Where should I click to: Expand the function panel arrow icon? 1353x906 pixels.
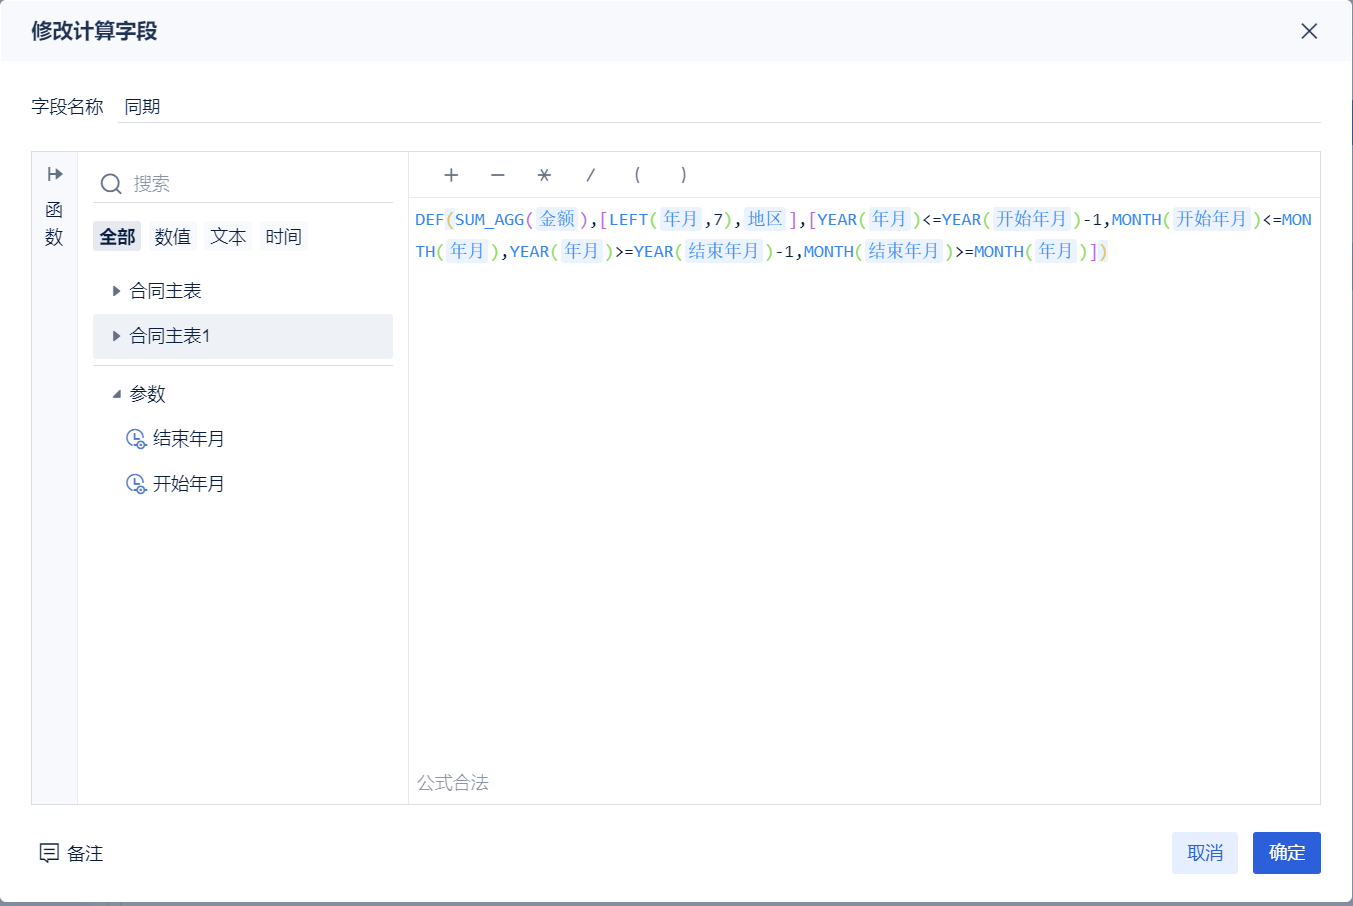click(x=55, y=174)
